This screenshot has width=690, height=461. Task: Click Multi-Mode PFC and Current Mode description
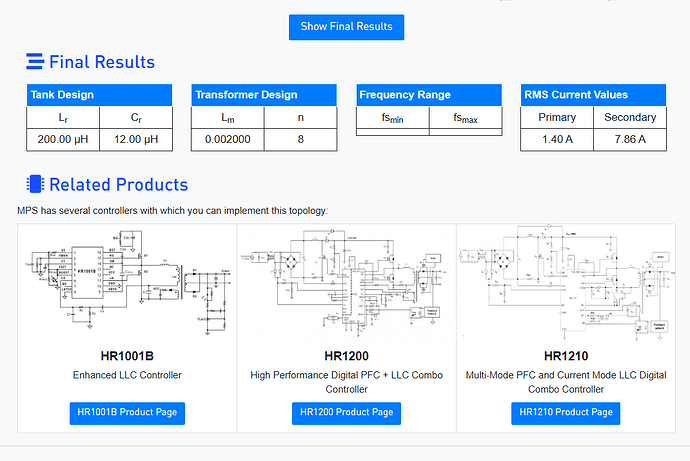pyautogui.click(x=565, y=382)
